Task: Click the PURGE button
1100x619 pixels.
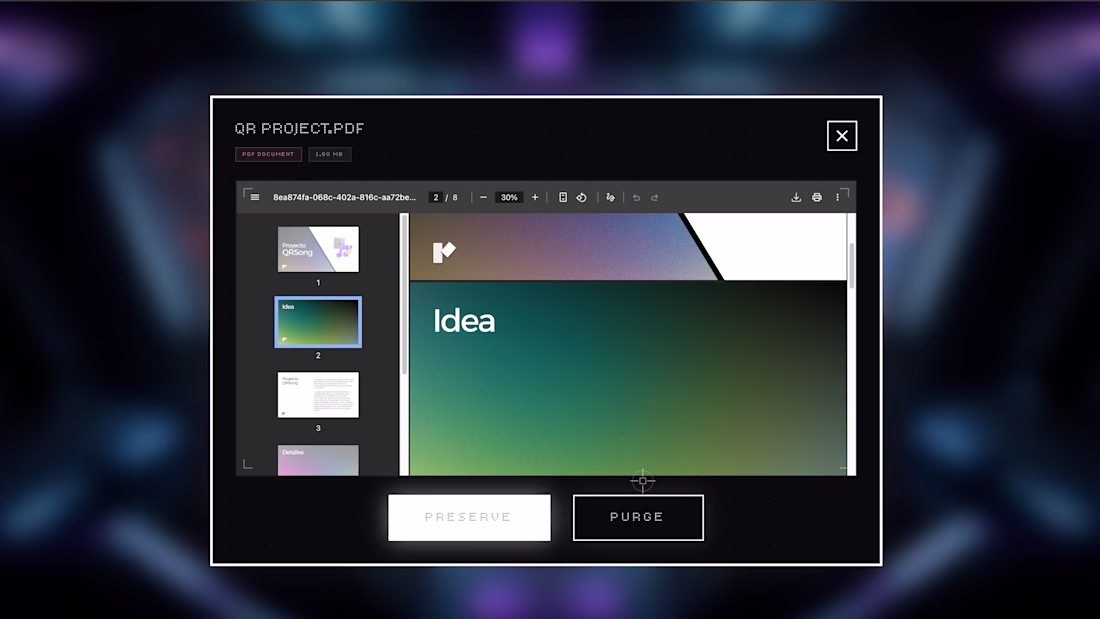Action: (x=638, y=517)
